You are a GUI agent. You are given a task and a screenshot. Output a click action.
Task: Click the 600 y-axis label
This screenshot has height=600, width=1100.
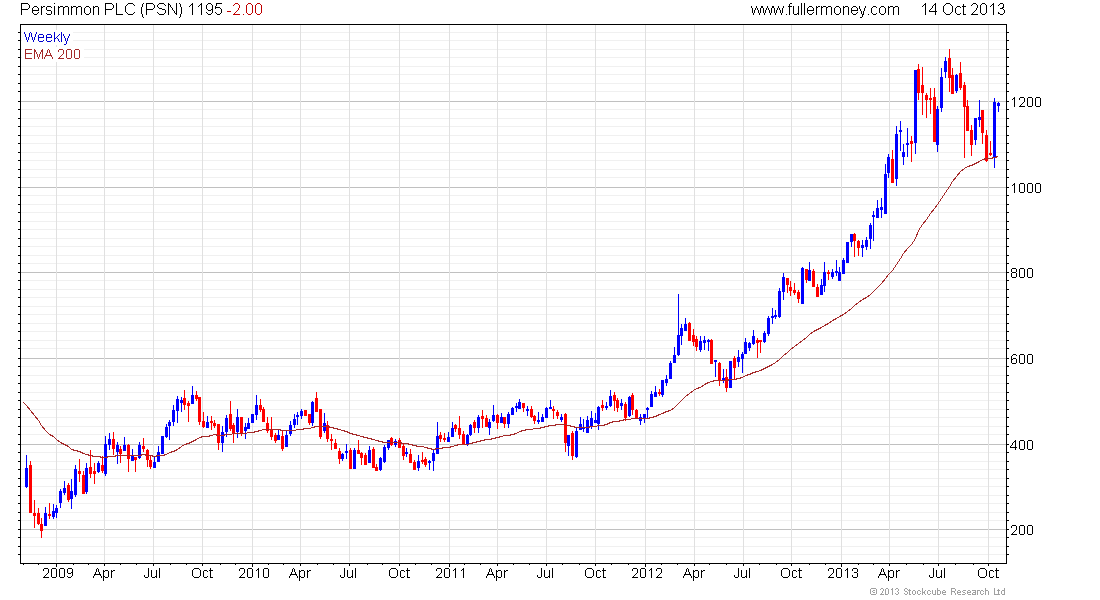coord(1022,359)
